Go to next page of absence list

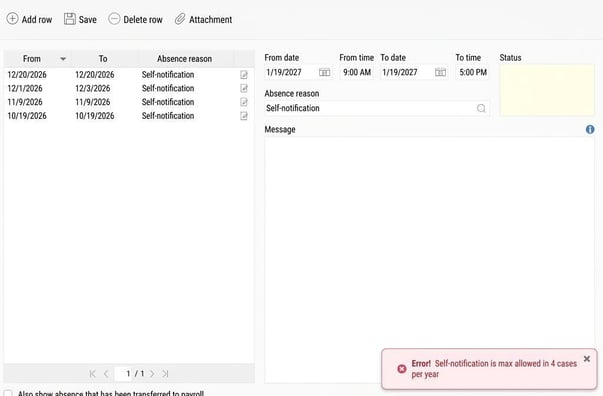152,373
